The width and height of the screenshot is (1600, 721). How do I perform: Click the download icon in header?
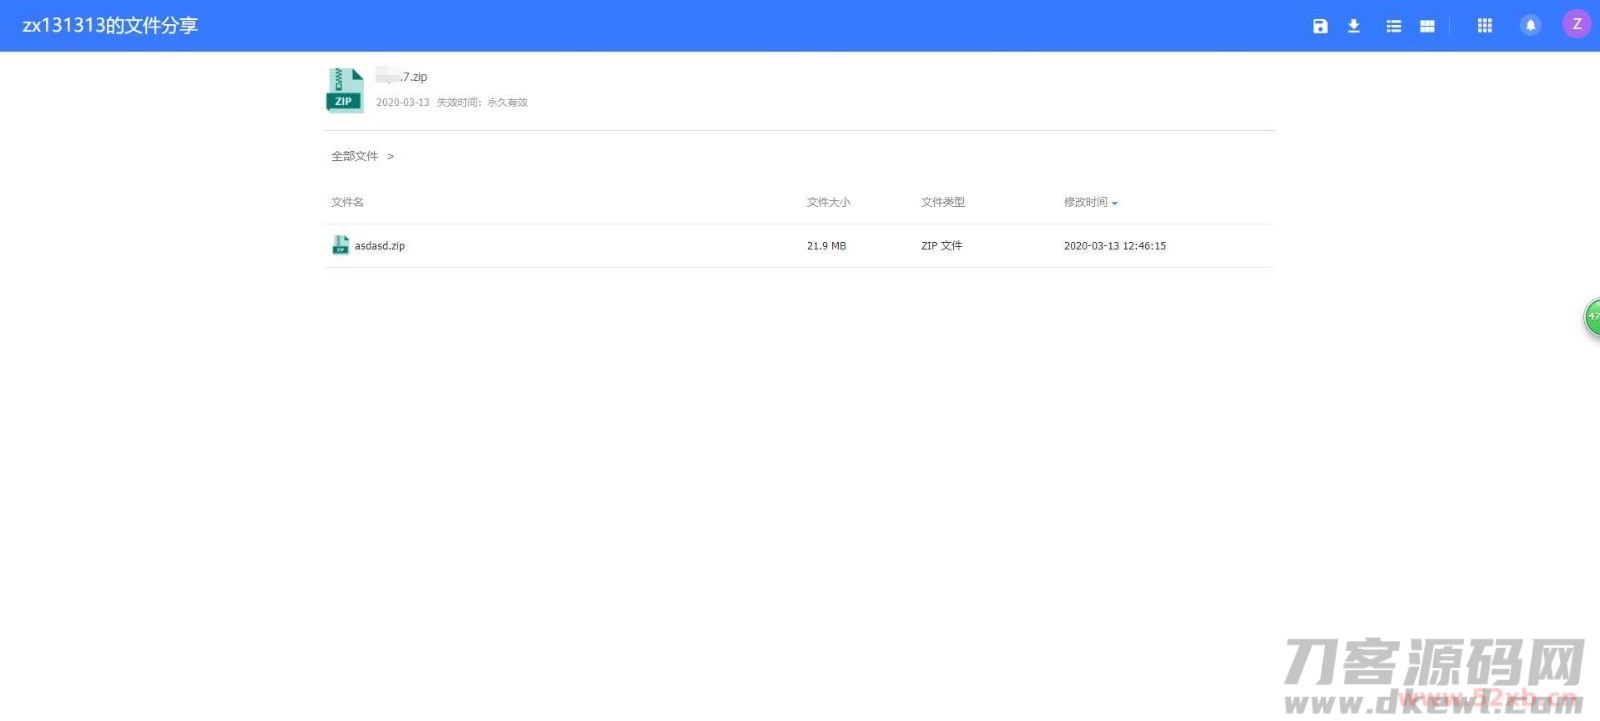point(1354,26)
